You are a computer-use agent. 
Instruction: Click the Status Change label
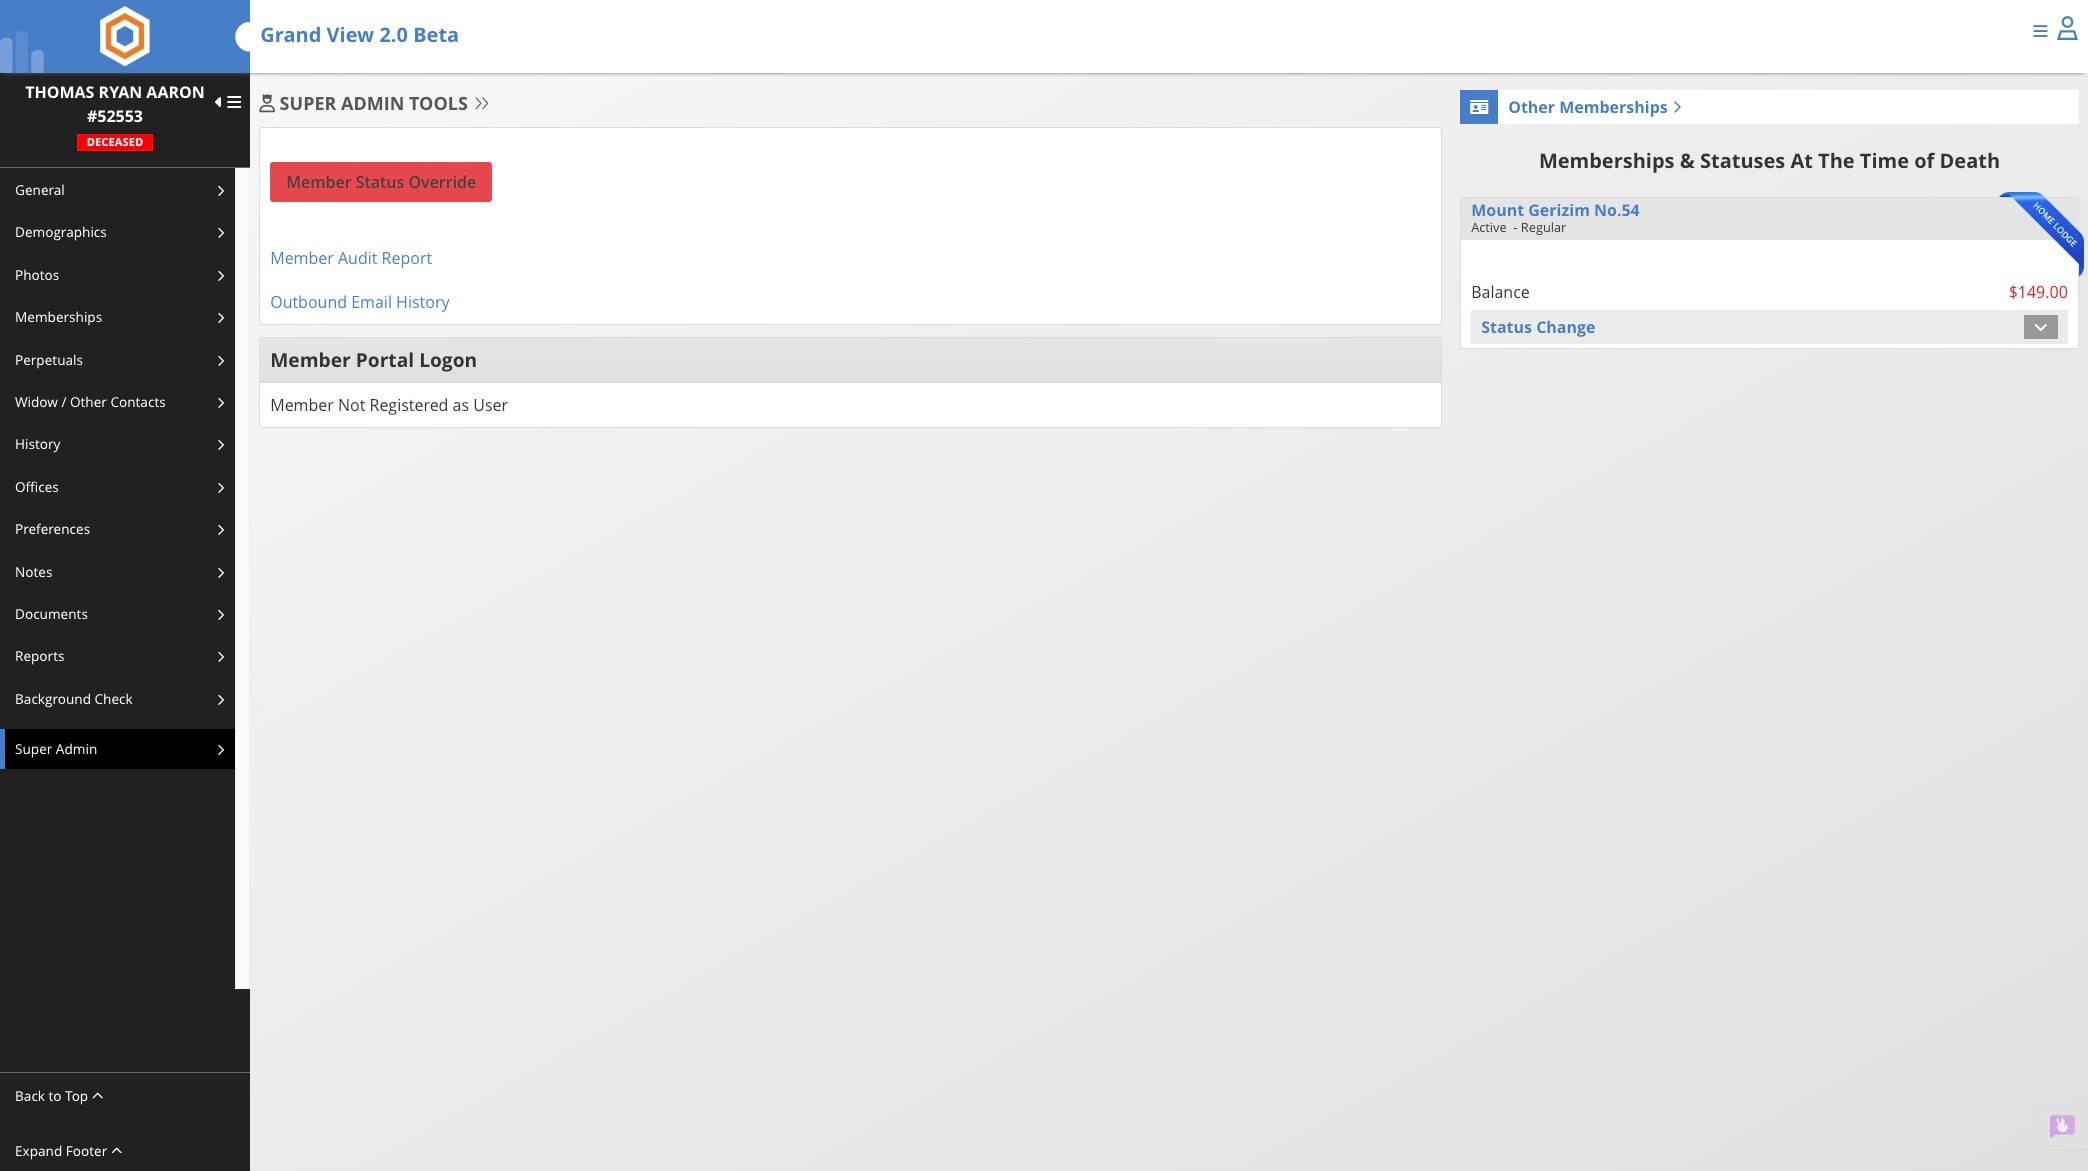pos(1538,327)
